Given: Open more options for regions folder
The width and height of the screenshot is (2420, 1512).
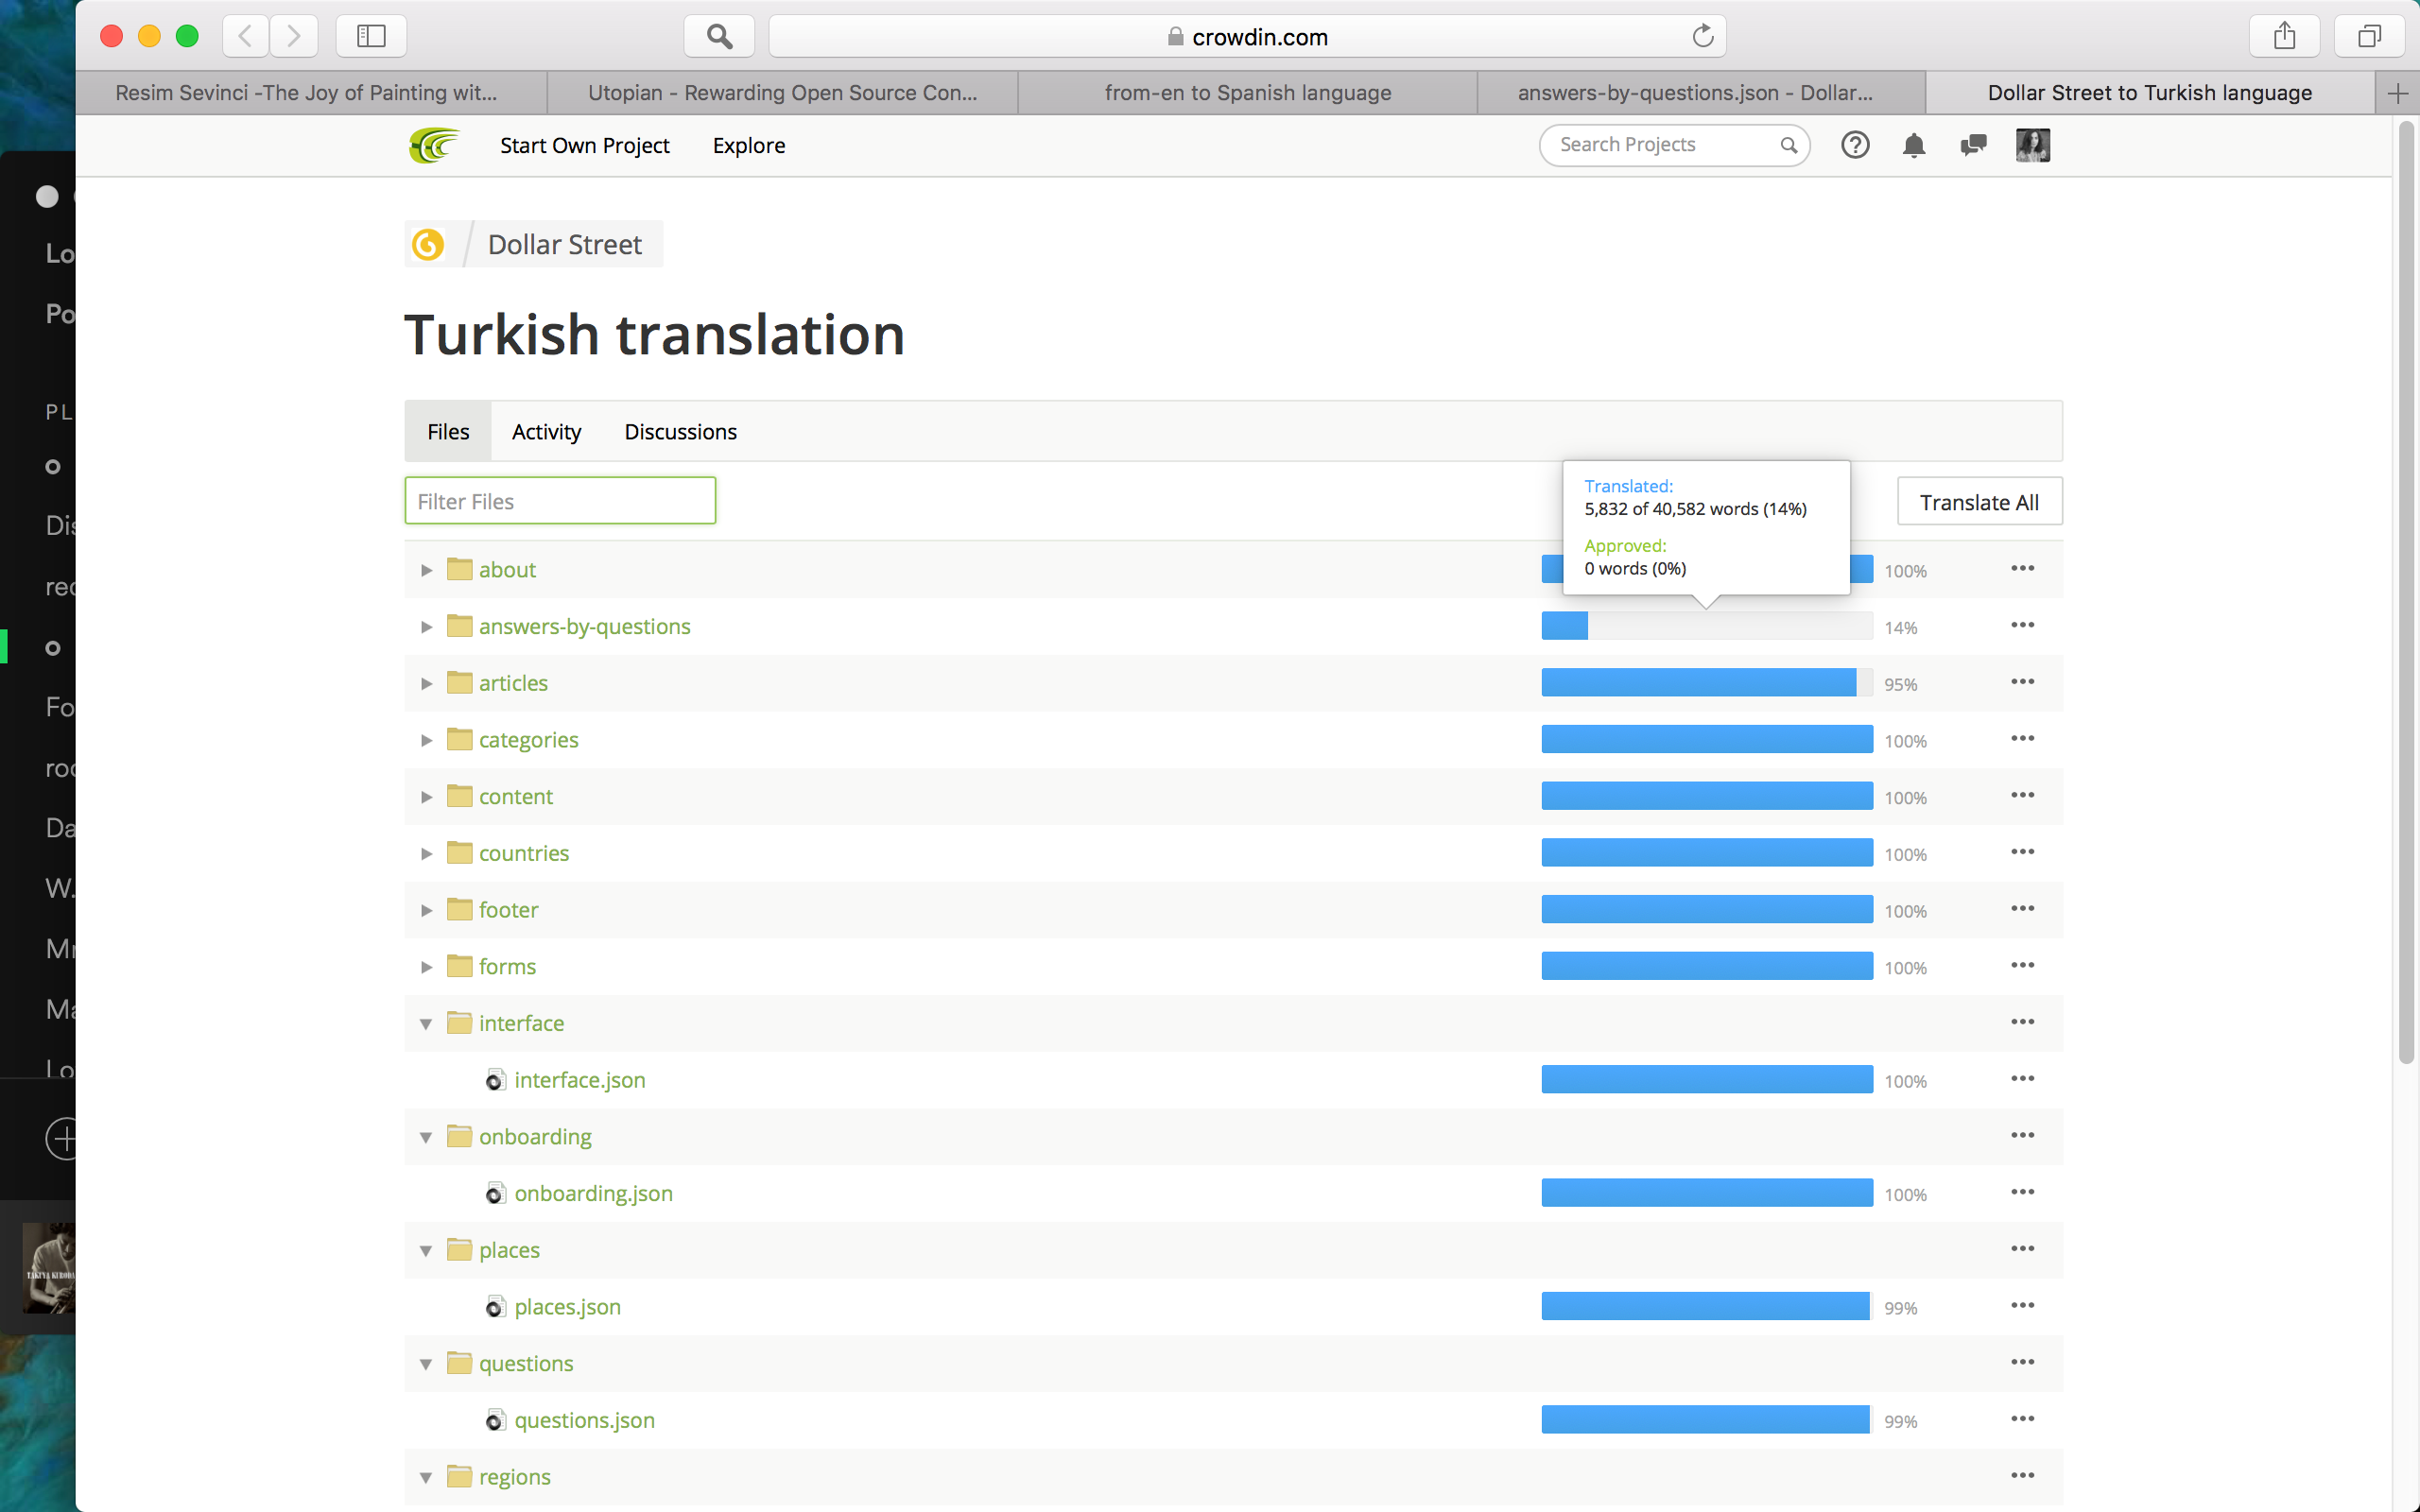Looking at the screenshot, I should (2022, 1475).
